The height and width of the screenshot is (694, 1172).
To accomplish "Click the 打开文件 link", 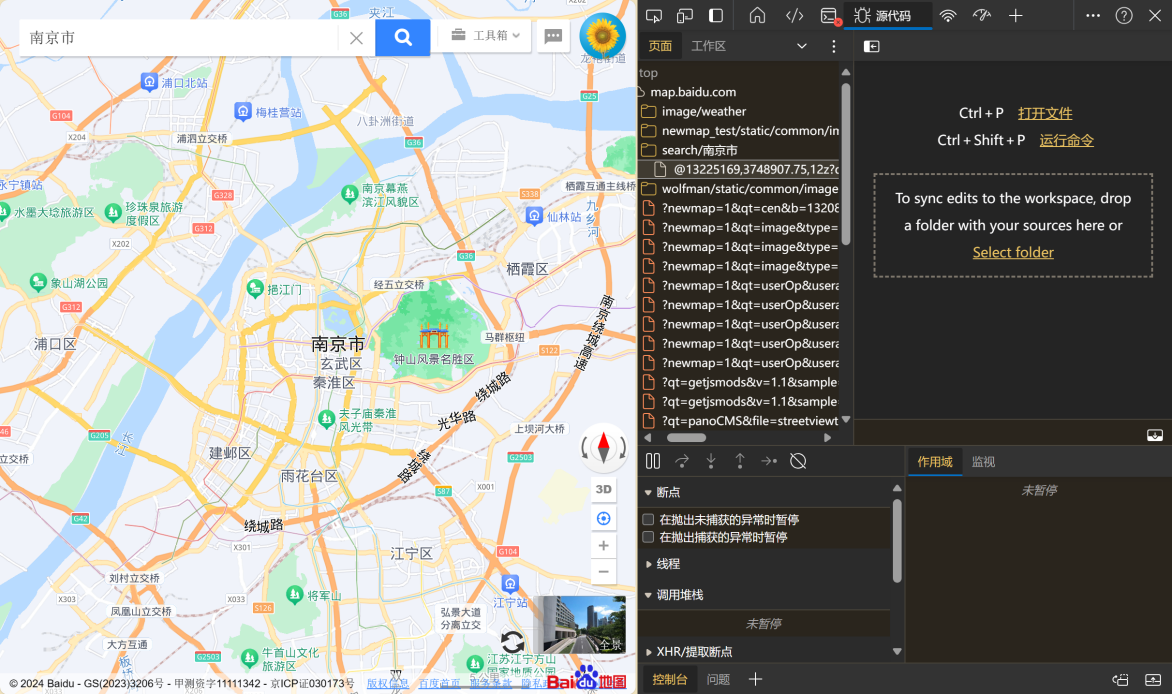I will (1045, 113).
